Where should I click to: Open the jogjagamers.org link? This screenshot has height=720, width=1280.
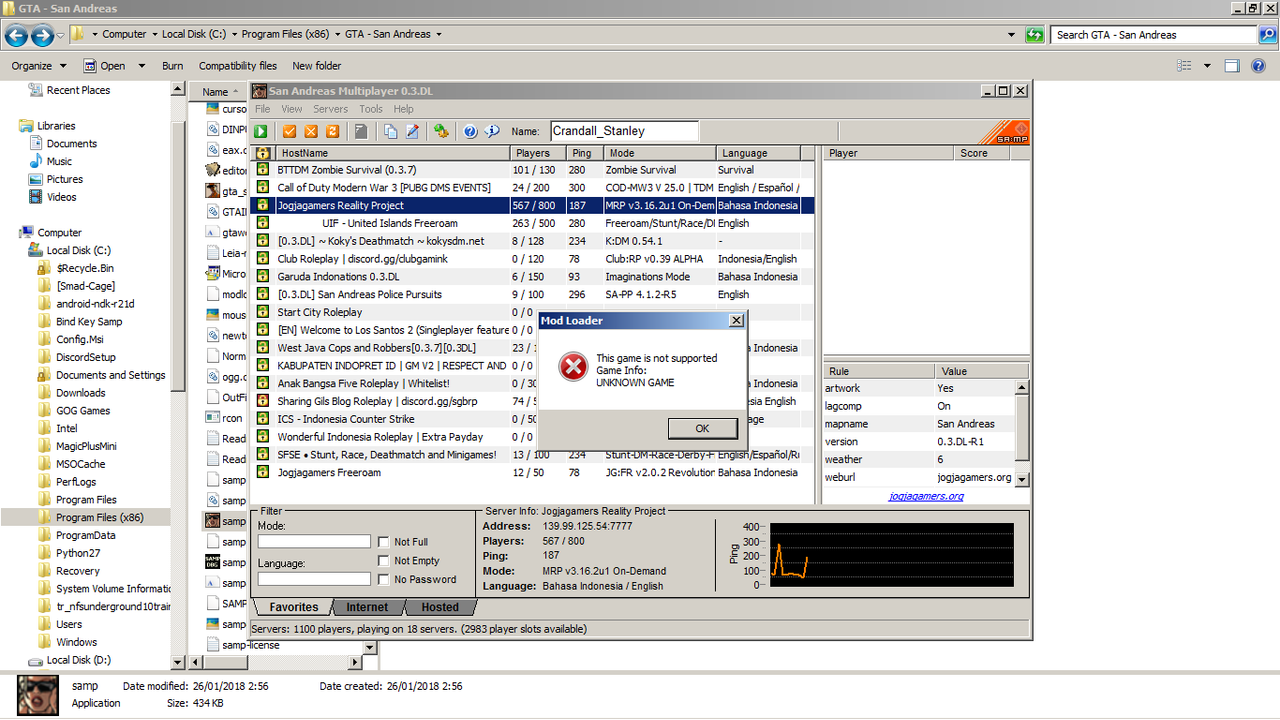927,496
